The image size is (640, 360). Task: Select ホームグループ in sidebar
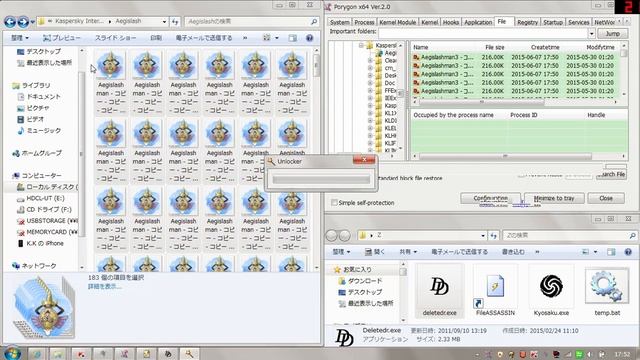[37, 153]
